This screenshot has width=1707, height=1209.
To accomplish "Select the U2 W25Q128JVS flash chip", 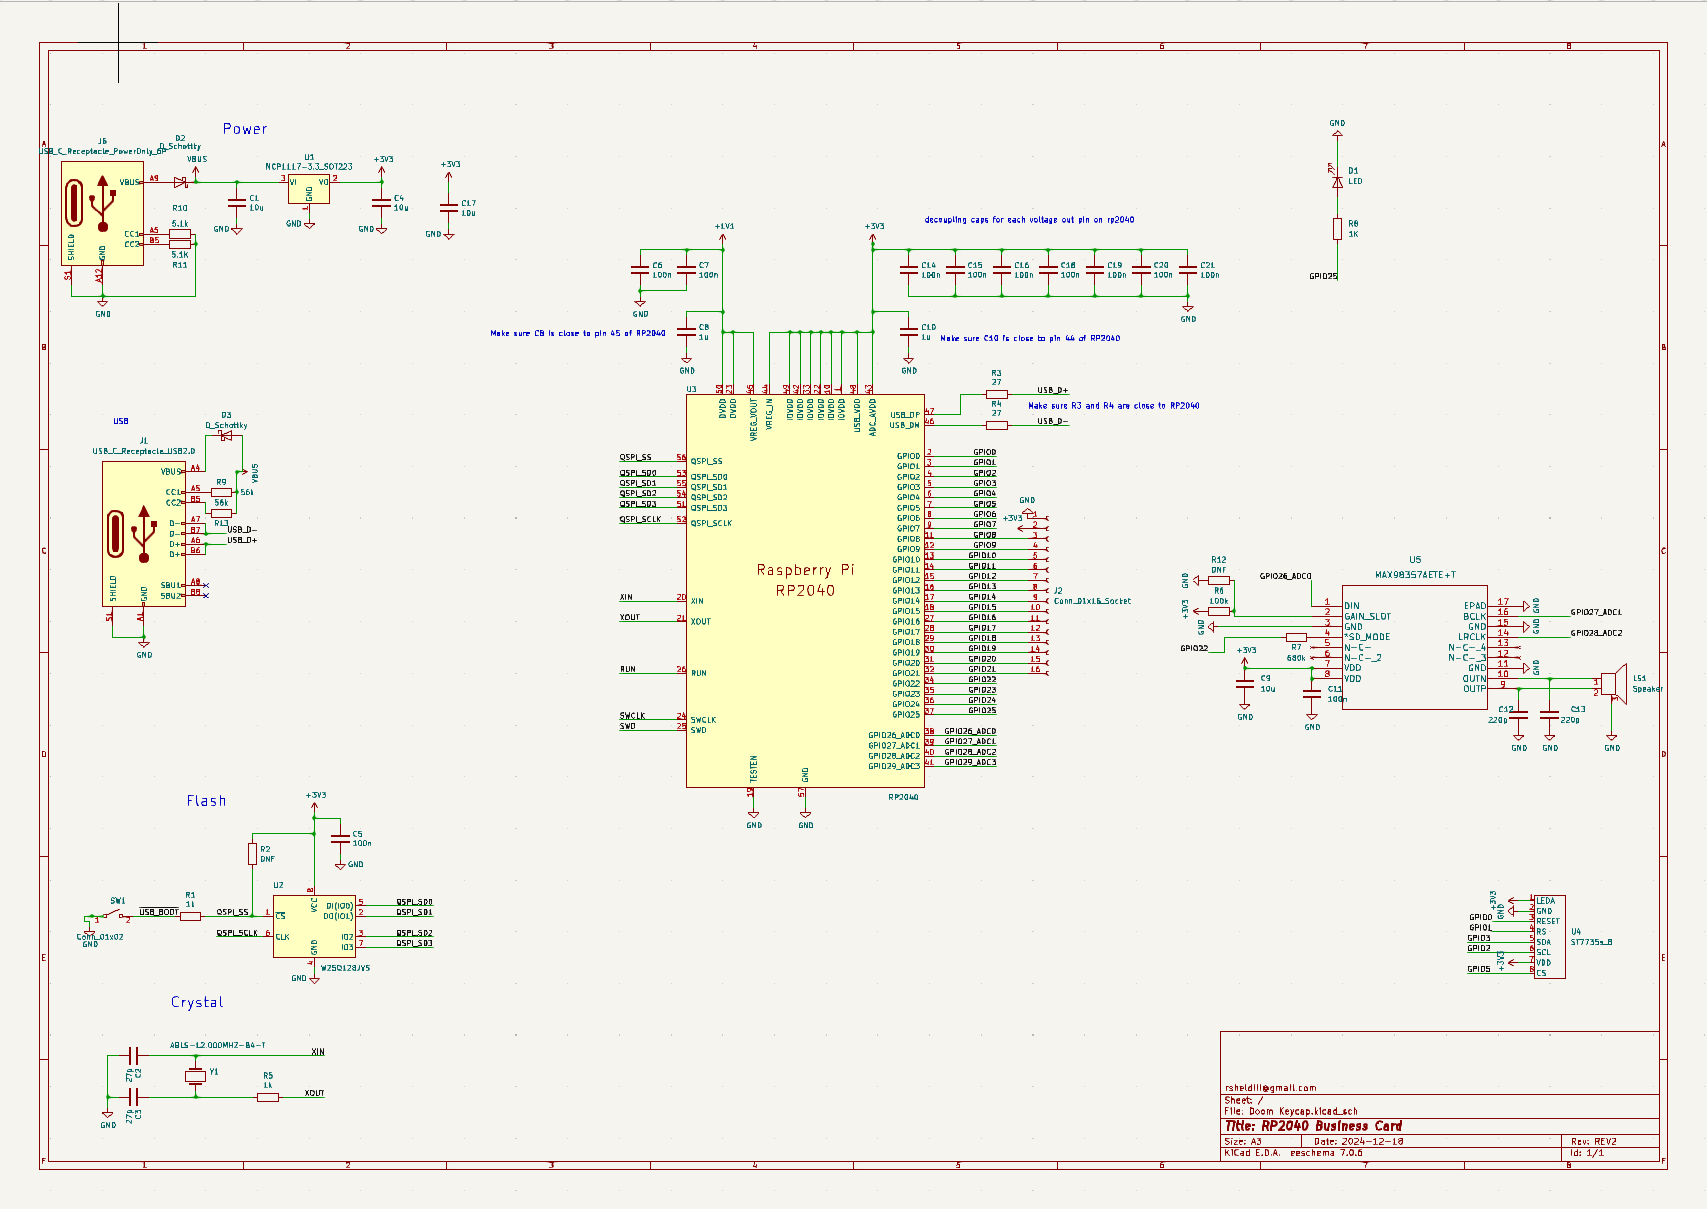I will coord(314,926).
